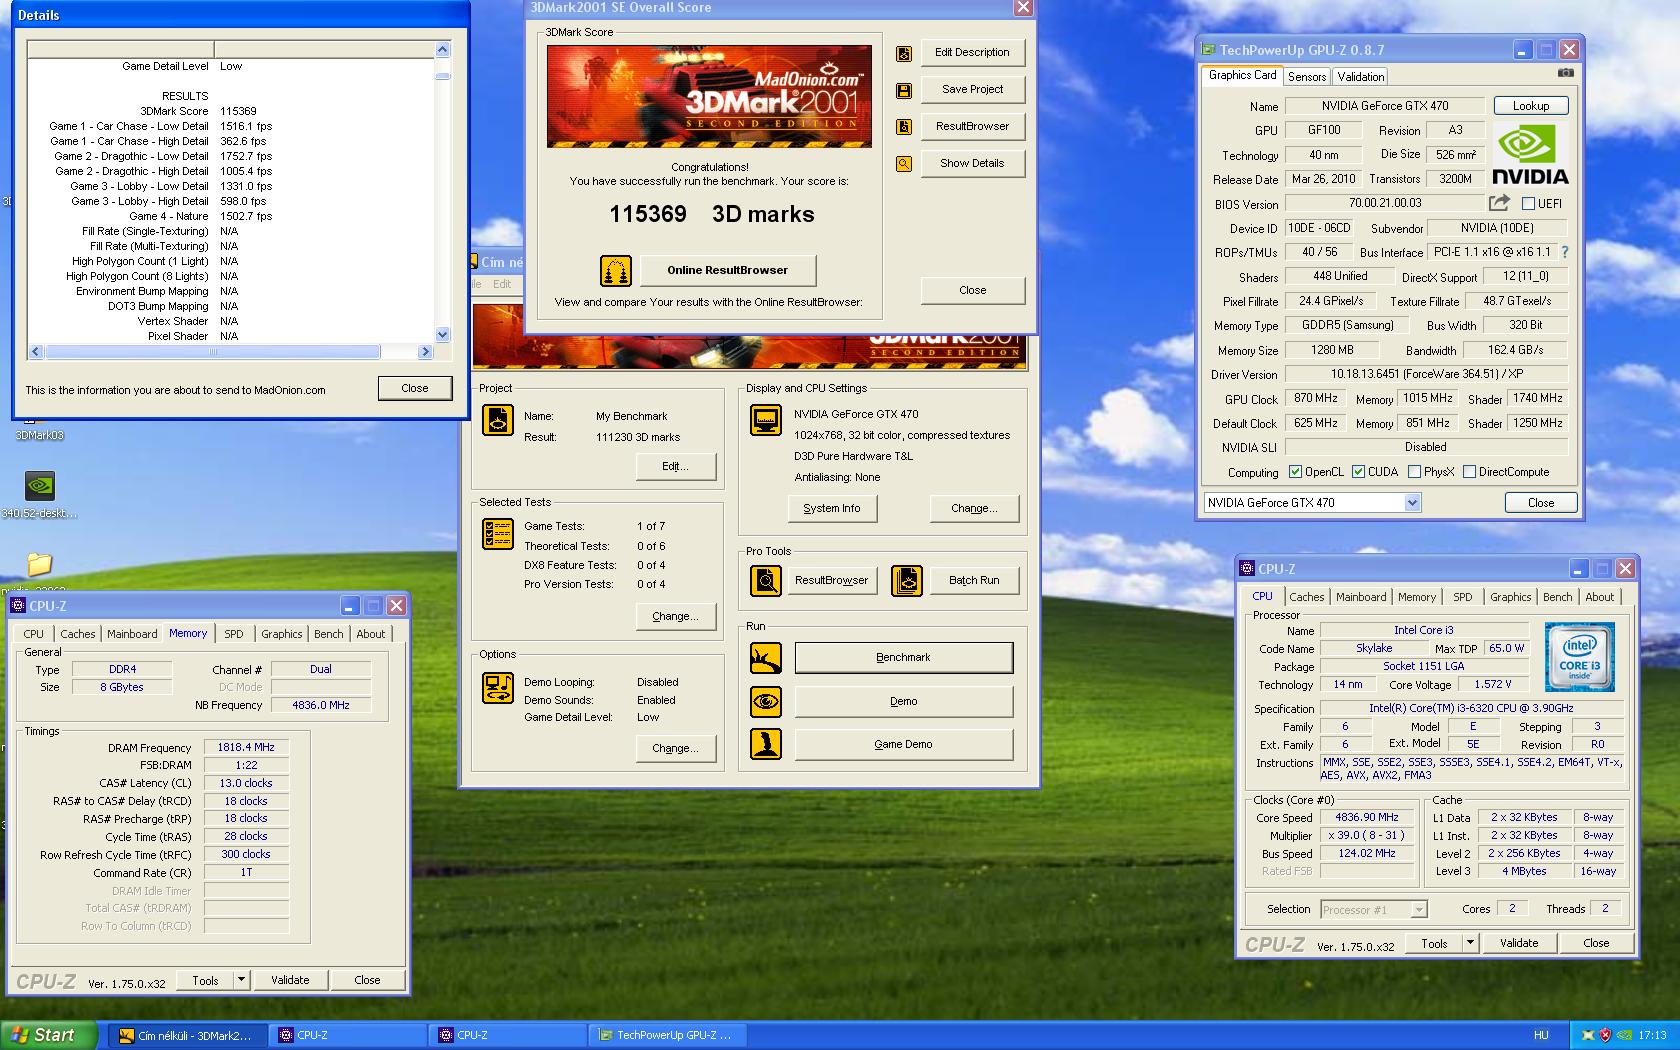The width and height of the screenshot is (1680, 1050).
Task: Open Bench tab in CPU-Z processor window
Action: [1557, 597]
